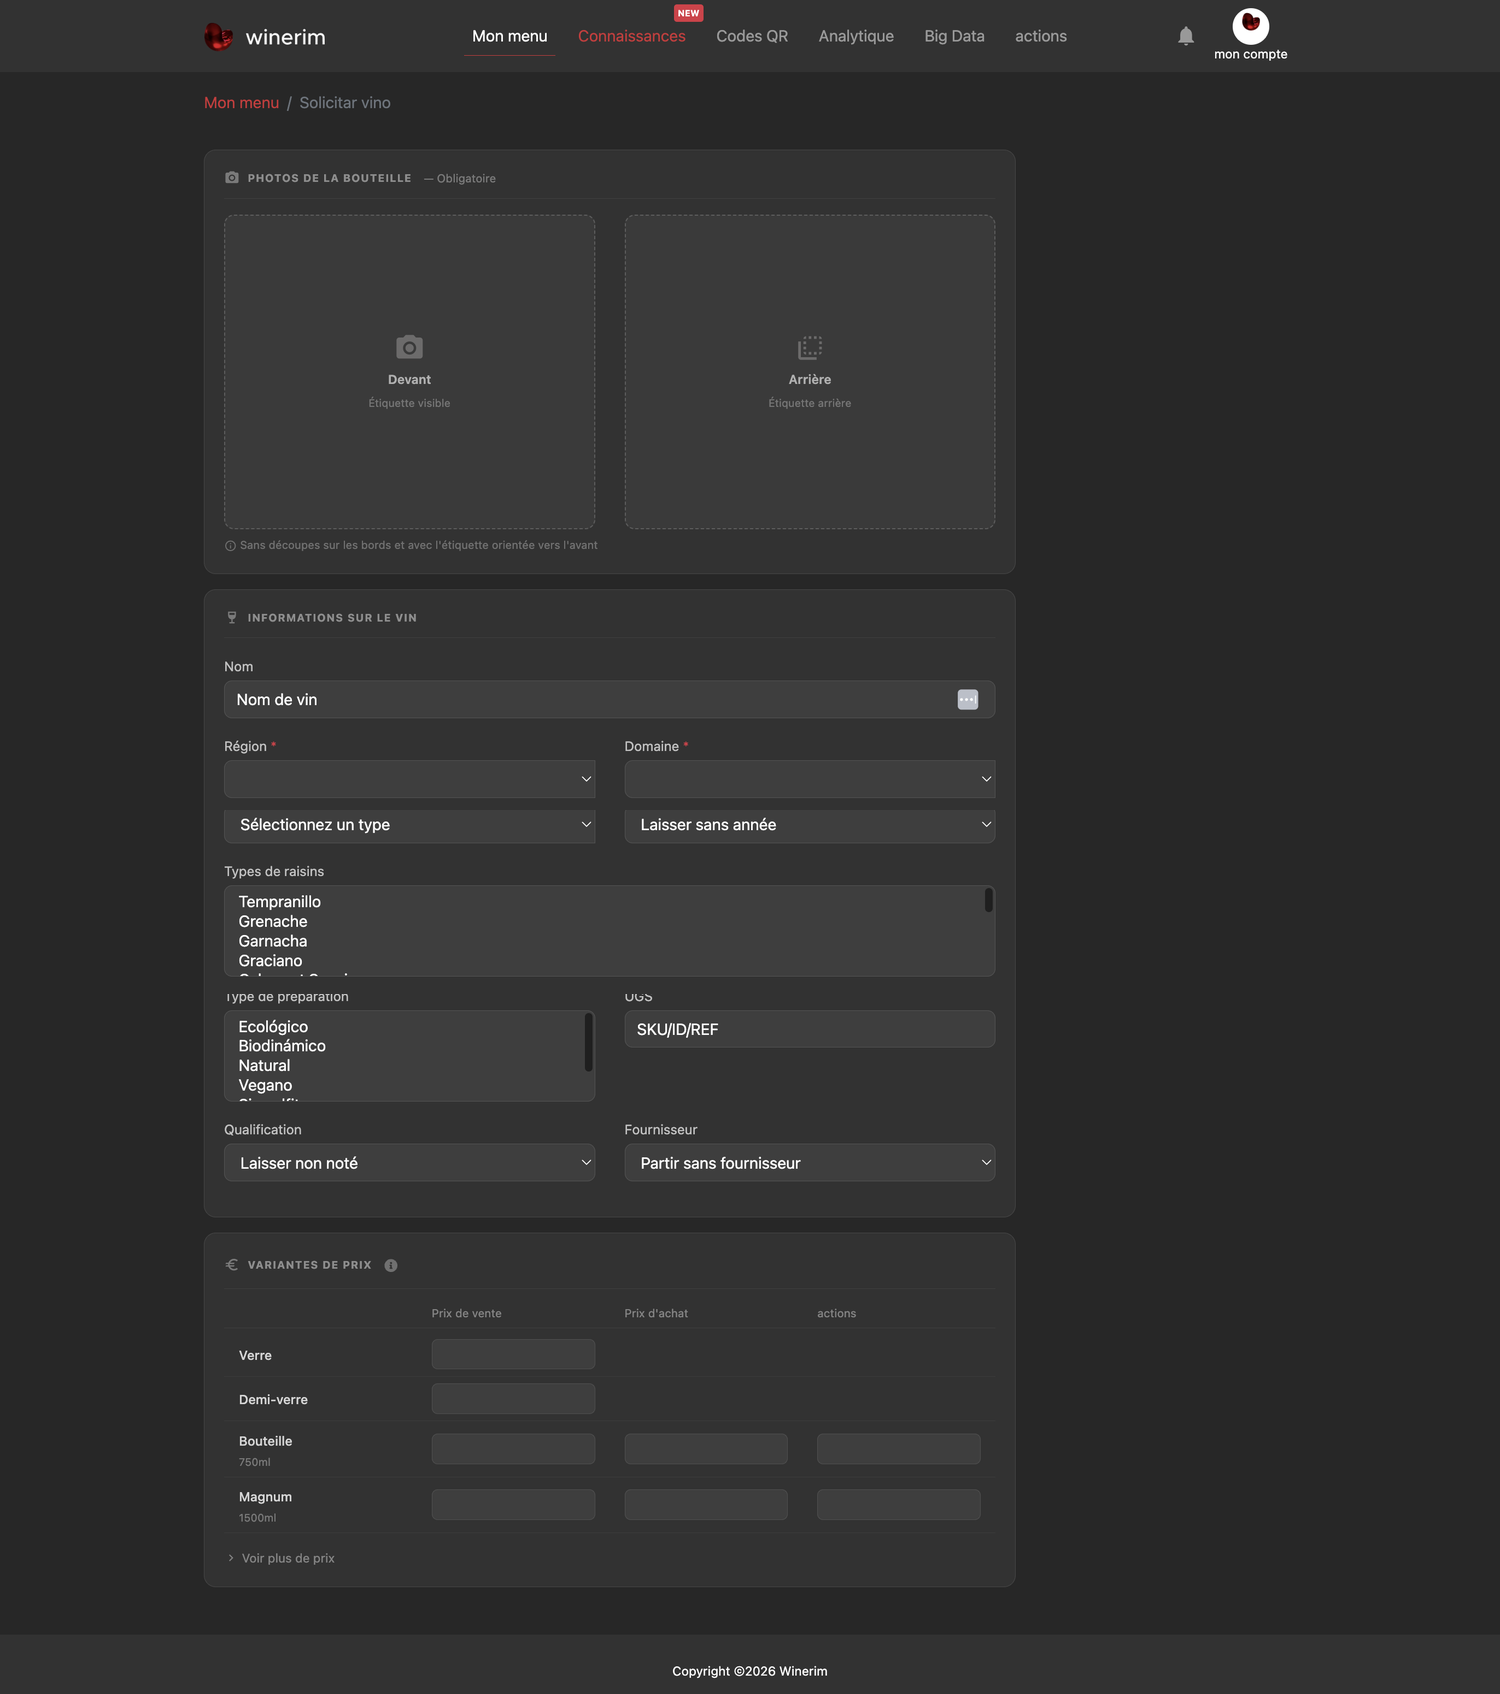Click the Bouteille actions field
Screen dimensions: 1500x1694
[899, 1449]
